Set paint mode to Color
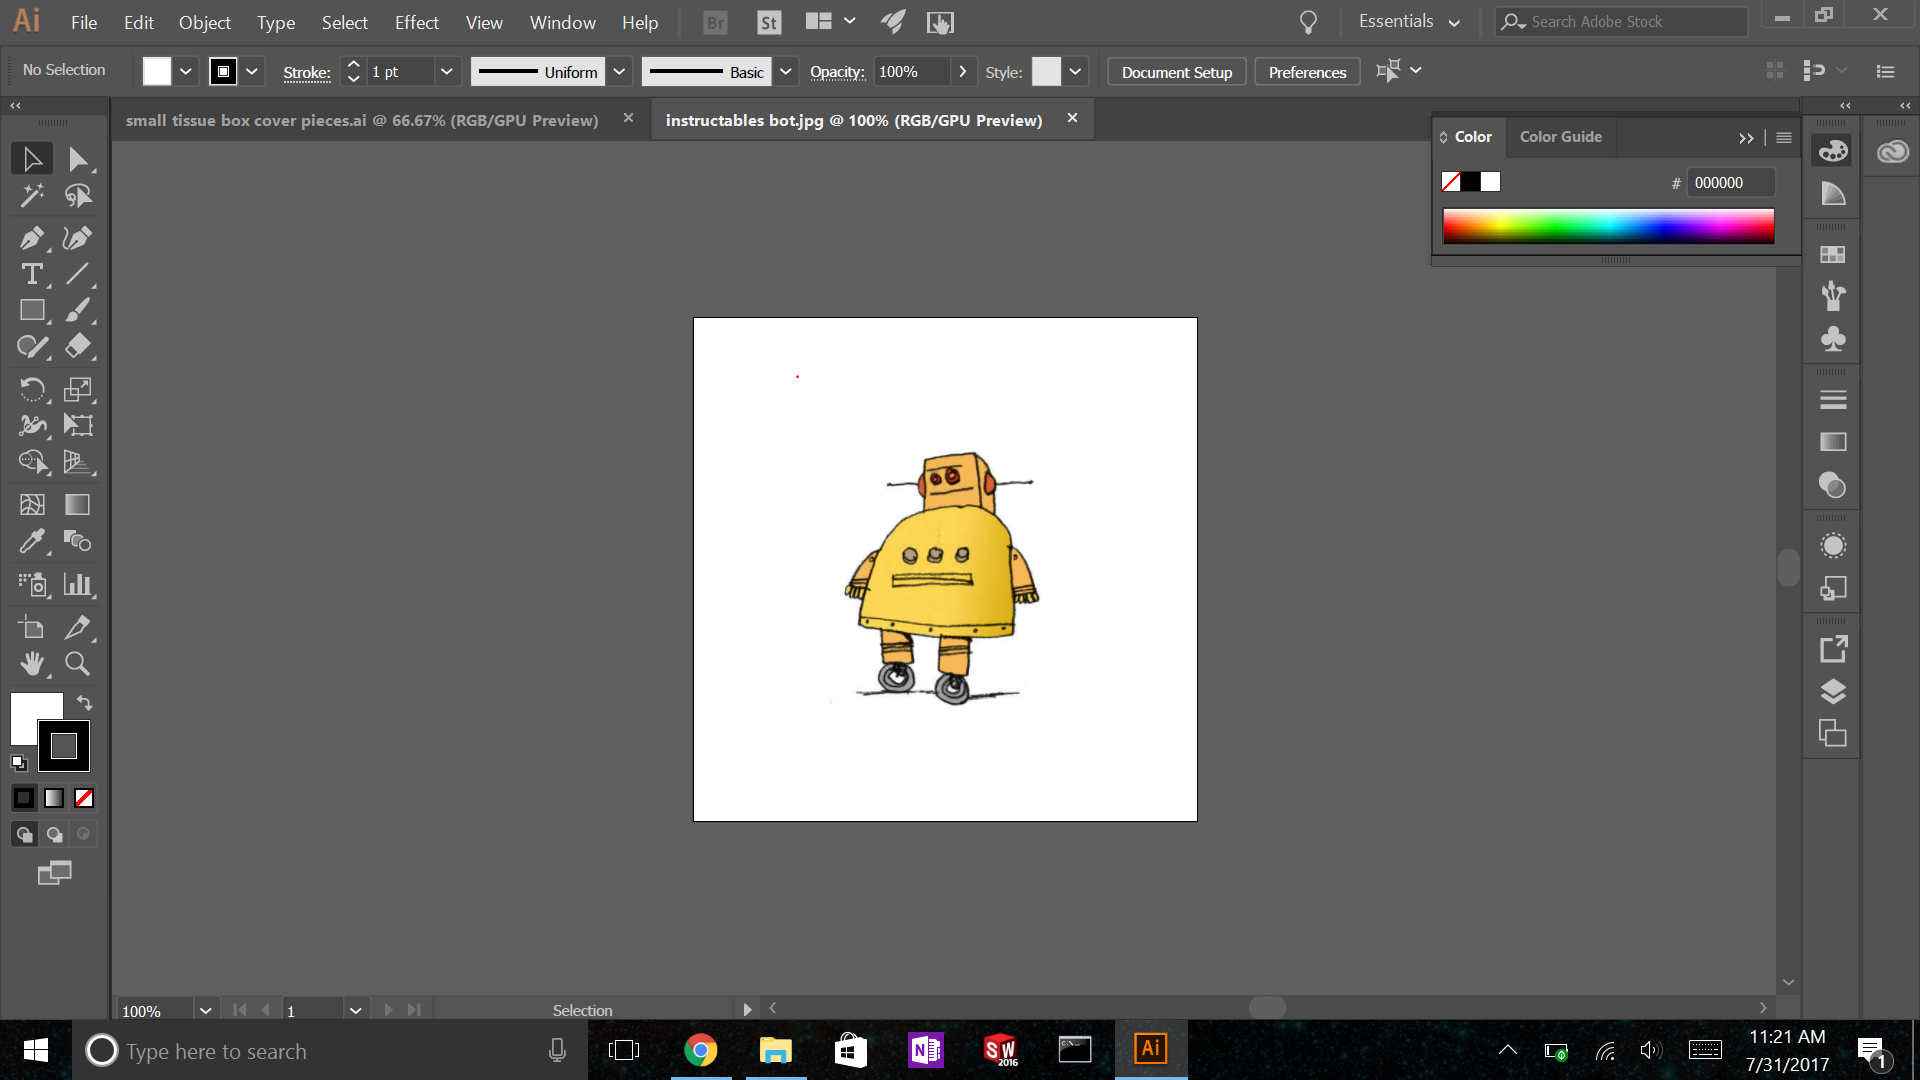Screen dimensions: 1920x1080 (x=24, y=798)
